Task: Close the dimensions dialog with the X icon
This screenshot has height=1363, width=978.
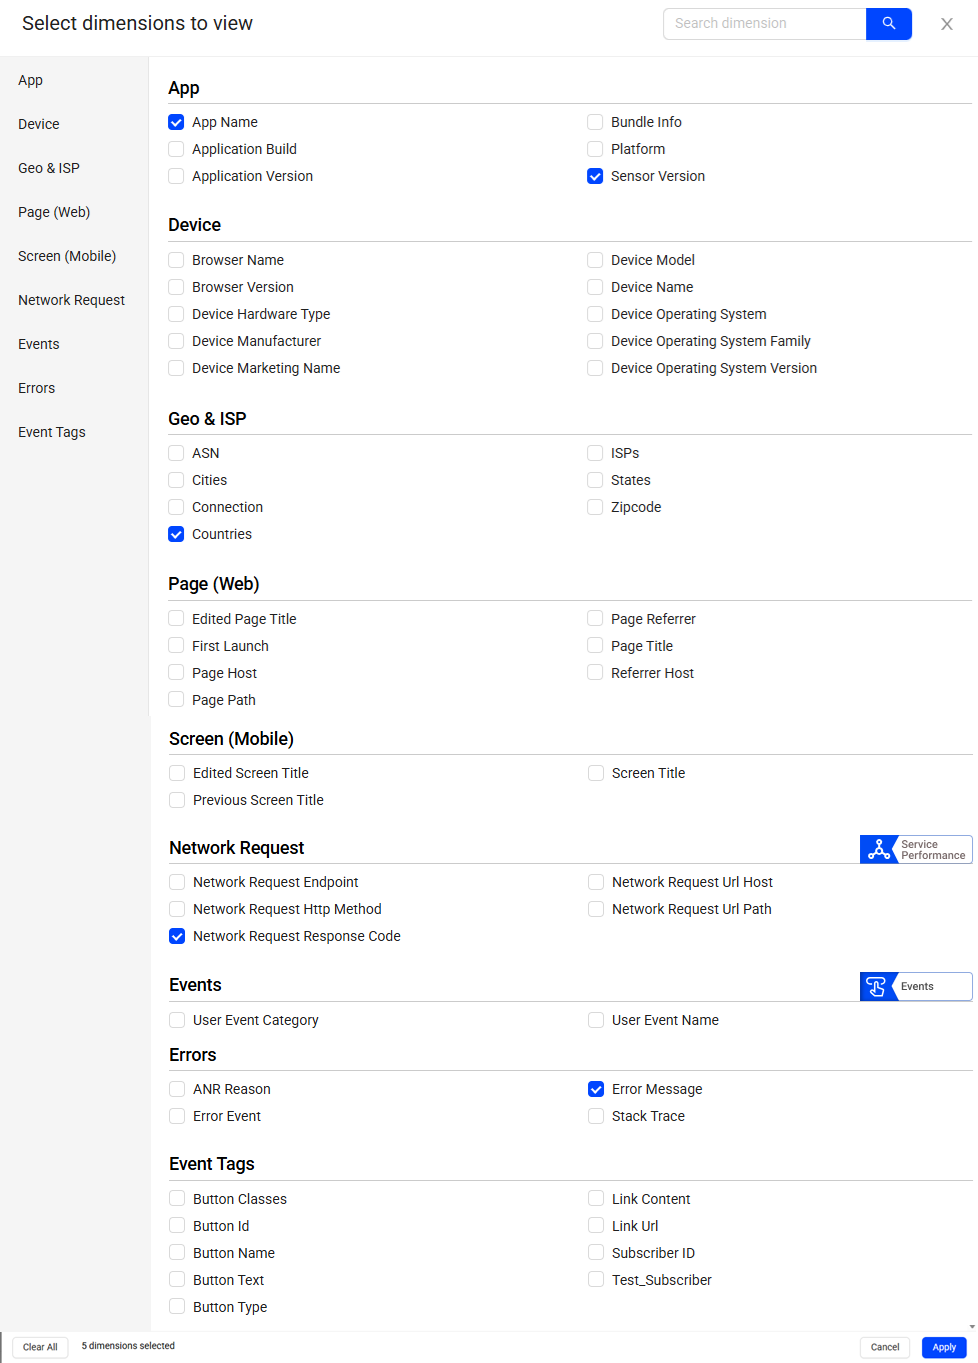Action: click(946, 24)
